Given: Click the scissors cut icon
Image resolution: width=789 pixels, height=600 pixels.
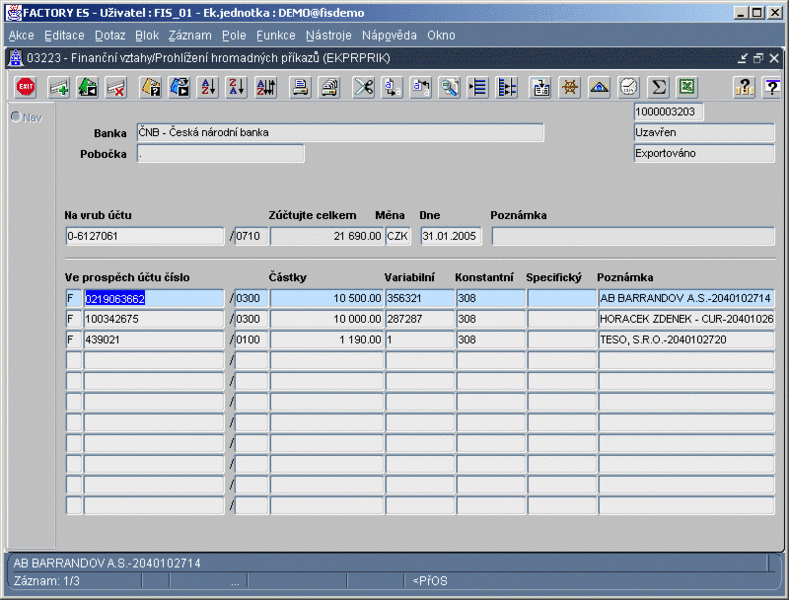Looking at the screenshot, I should (363, 87).
